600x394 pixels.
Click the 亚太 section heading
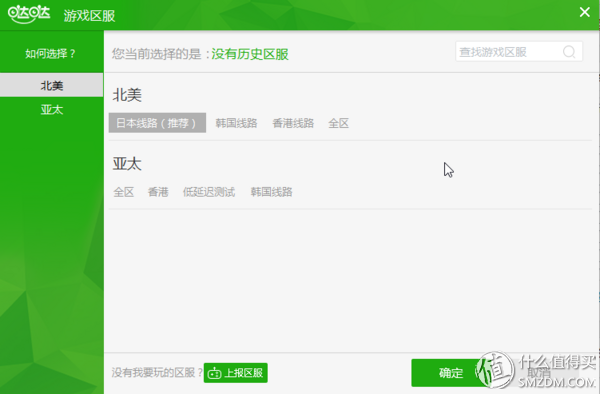tap(127, 164)
